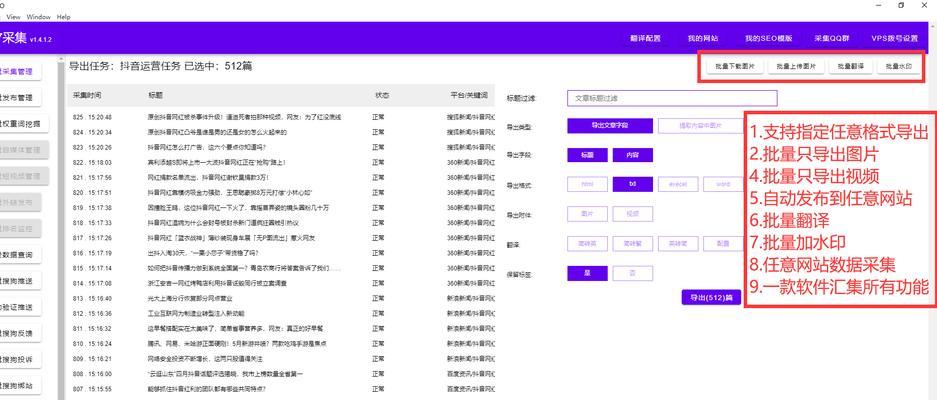The image size is (937, 400).
Task: Click 配置 in the 翻译 row
Action: pos(723,243)
